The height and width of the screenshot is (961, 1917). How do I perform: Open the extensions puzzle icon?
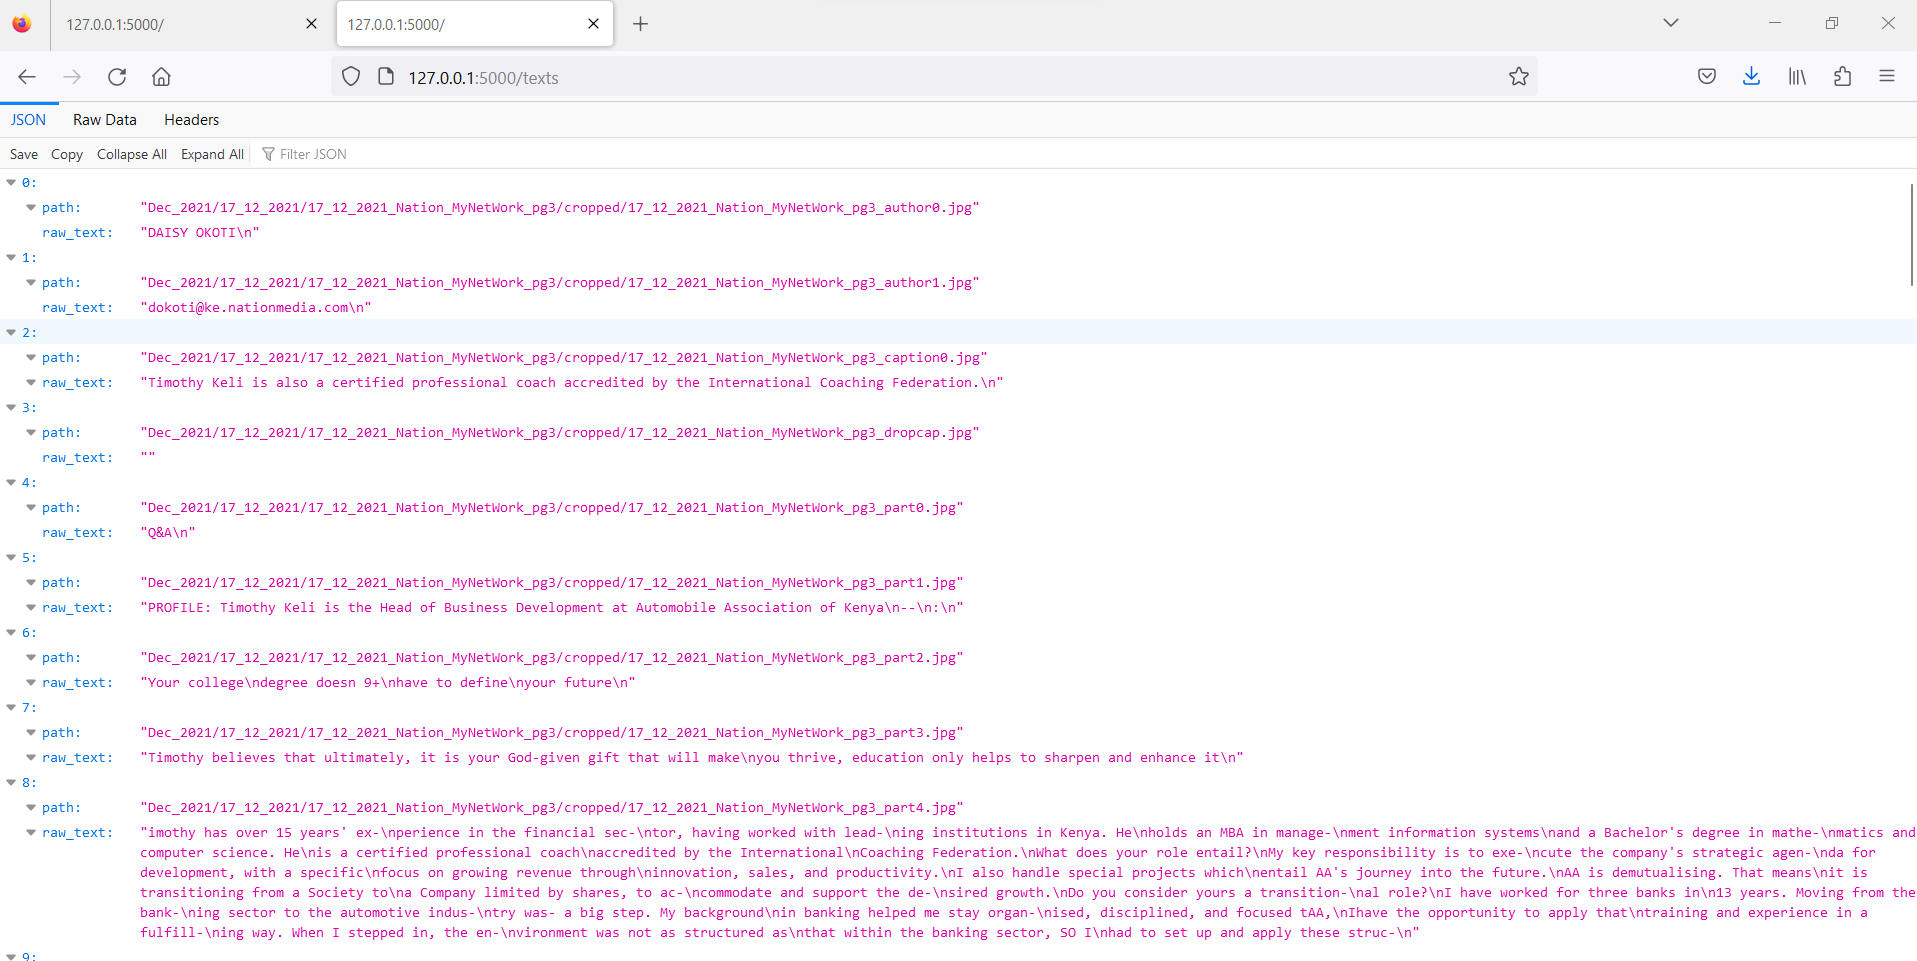click(x=1842, y=77)
